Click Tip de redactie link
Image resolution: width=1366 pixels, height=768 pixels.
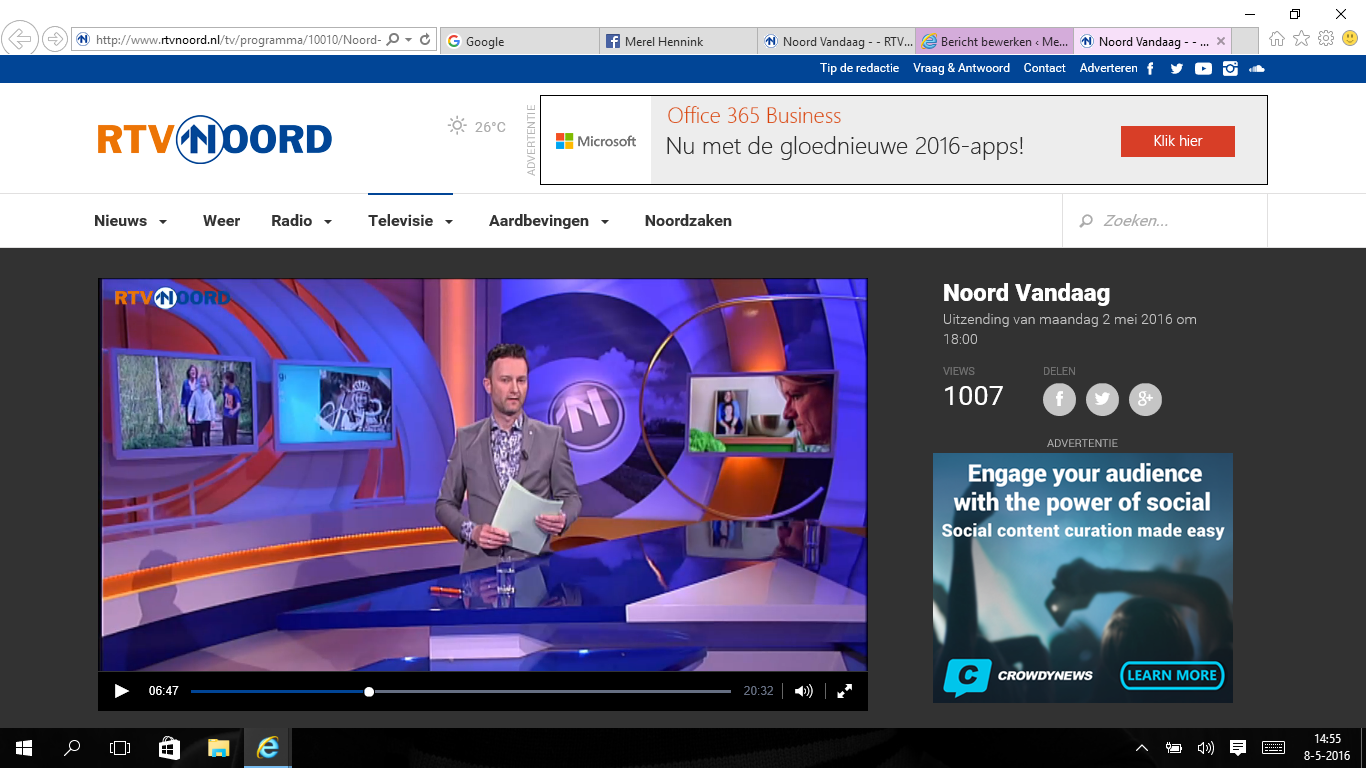[859, 68]
